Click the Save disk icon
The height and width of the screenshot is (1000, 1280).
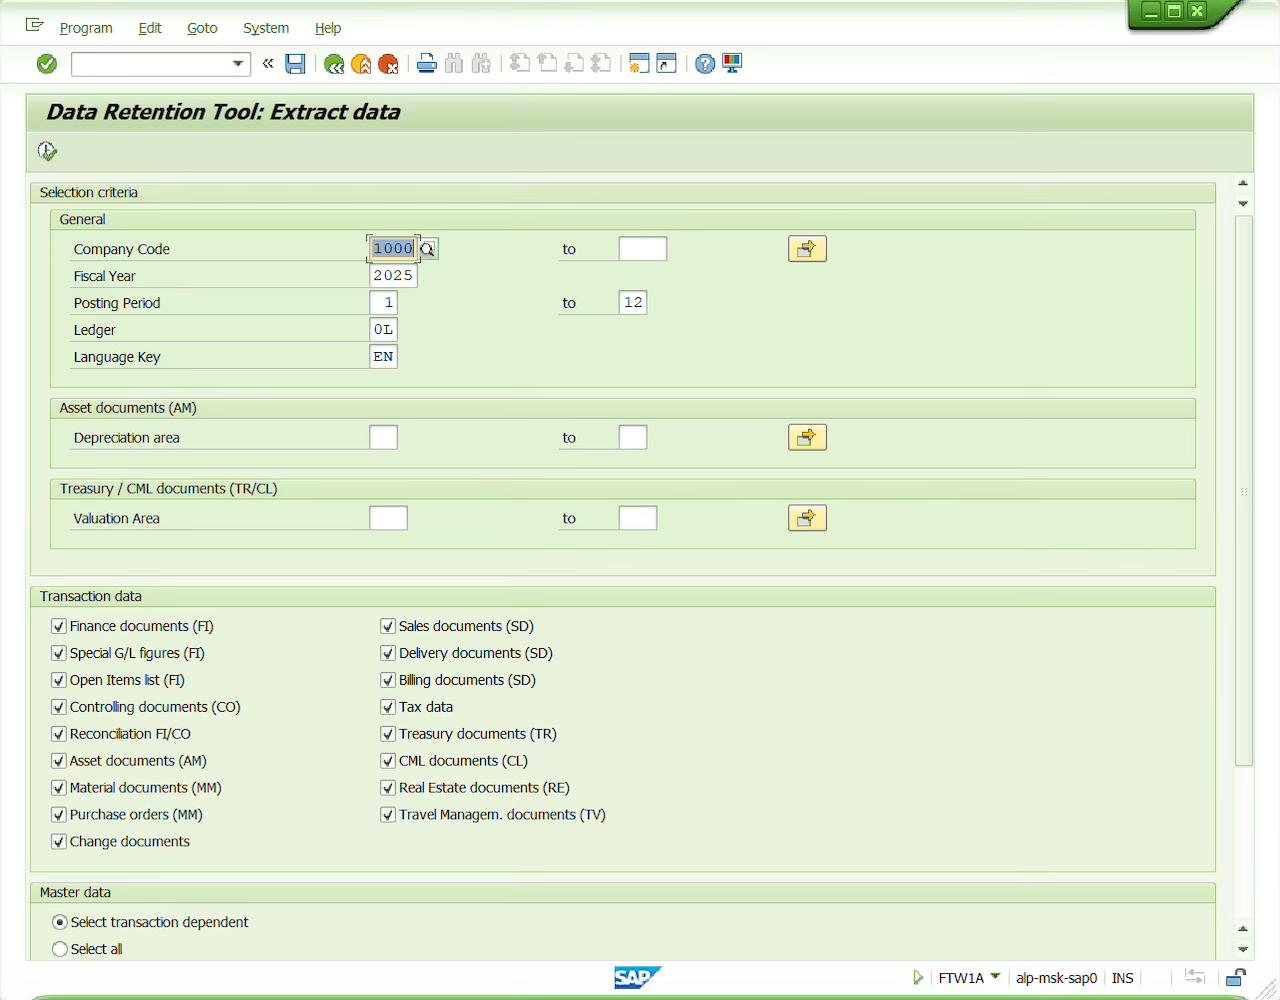click(295, 64)
